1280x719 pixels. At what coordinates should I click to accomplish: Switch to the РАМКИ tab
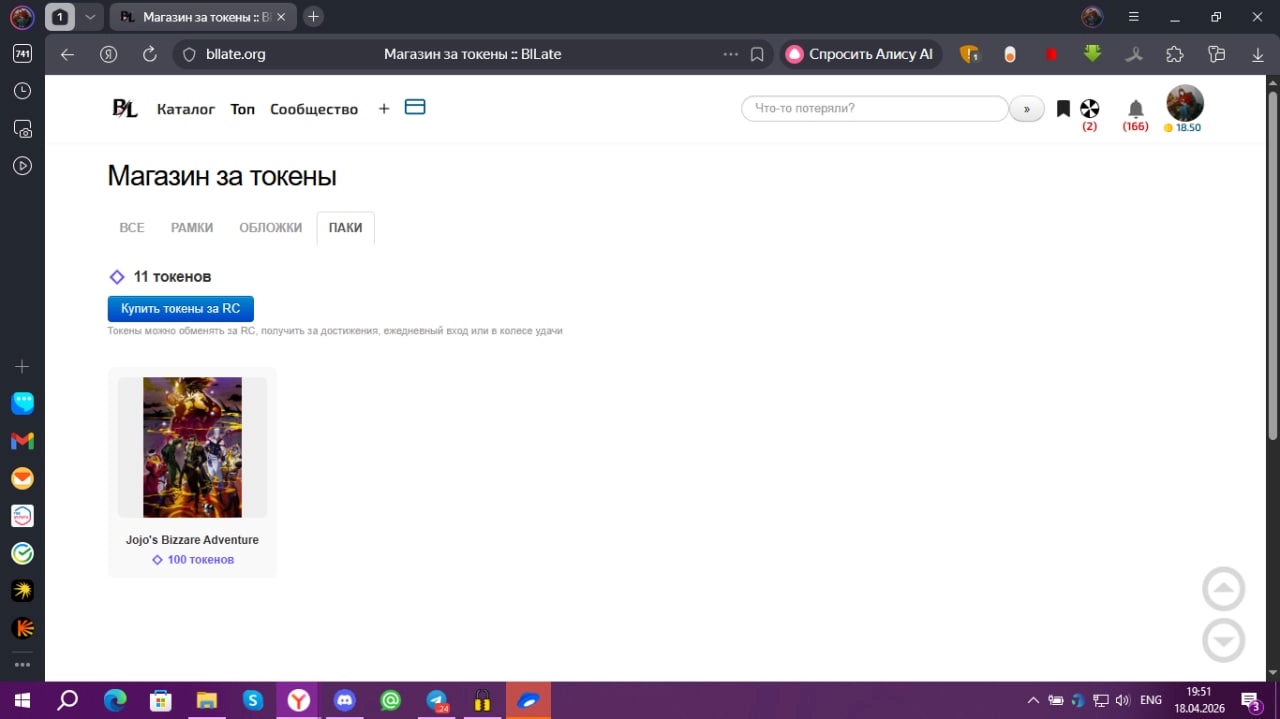[192, 228]
